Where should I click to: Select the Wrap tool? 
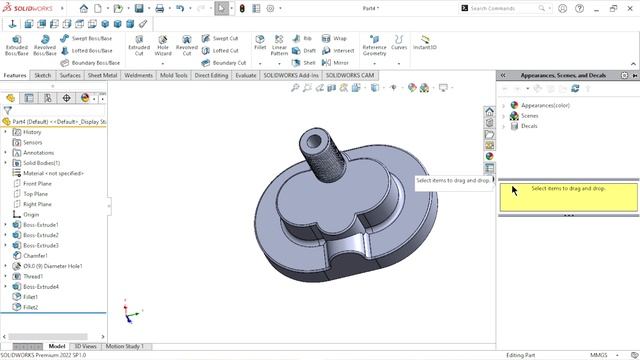pyautogui.click(x=334, y=38)
